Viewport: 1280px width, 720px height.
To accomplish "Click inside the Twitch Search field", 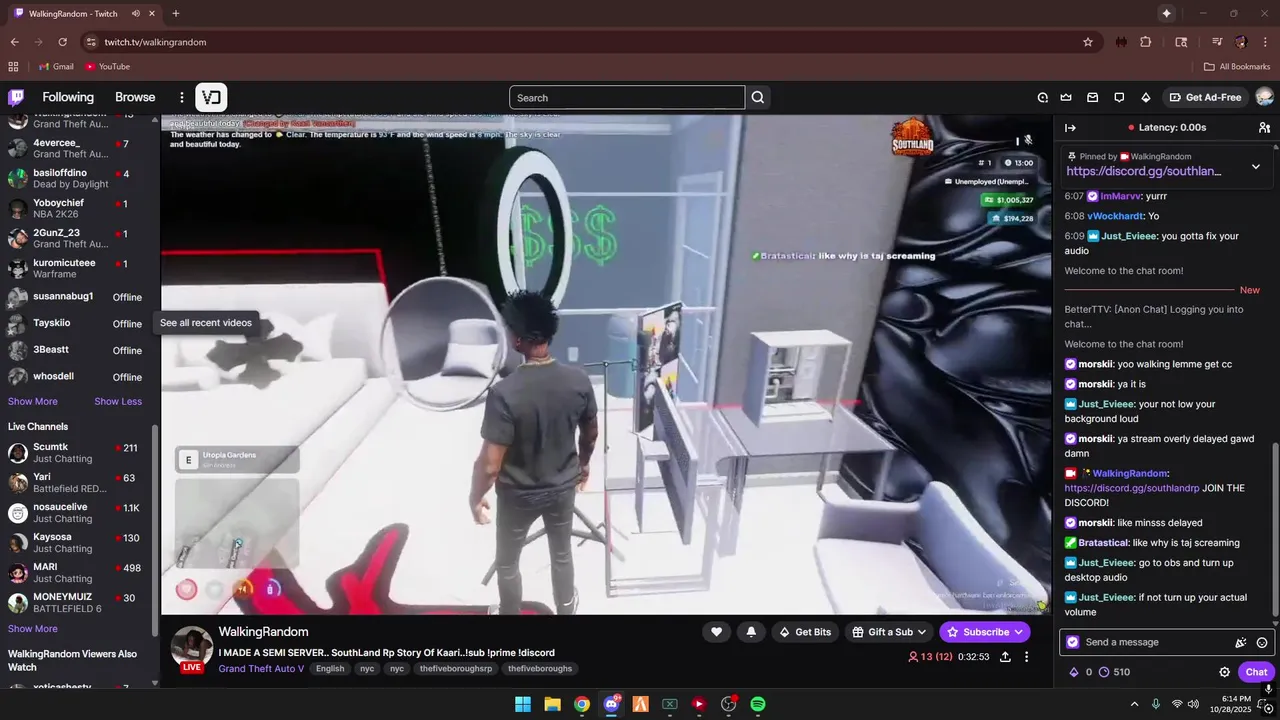I will pos(627,97).
